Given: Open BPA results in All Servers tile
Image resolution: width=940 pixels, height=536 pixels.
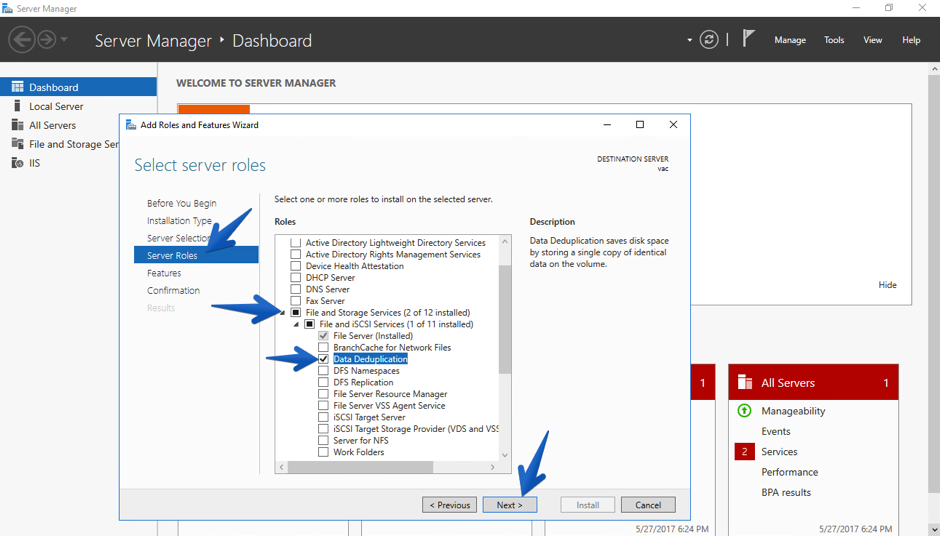Looking at the screenshot, I should click(786, 492).
